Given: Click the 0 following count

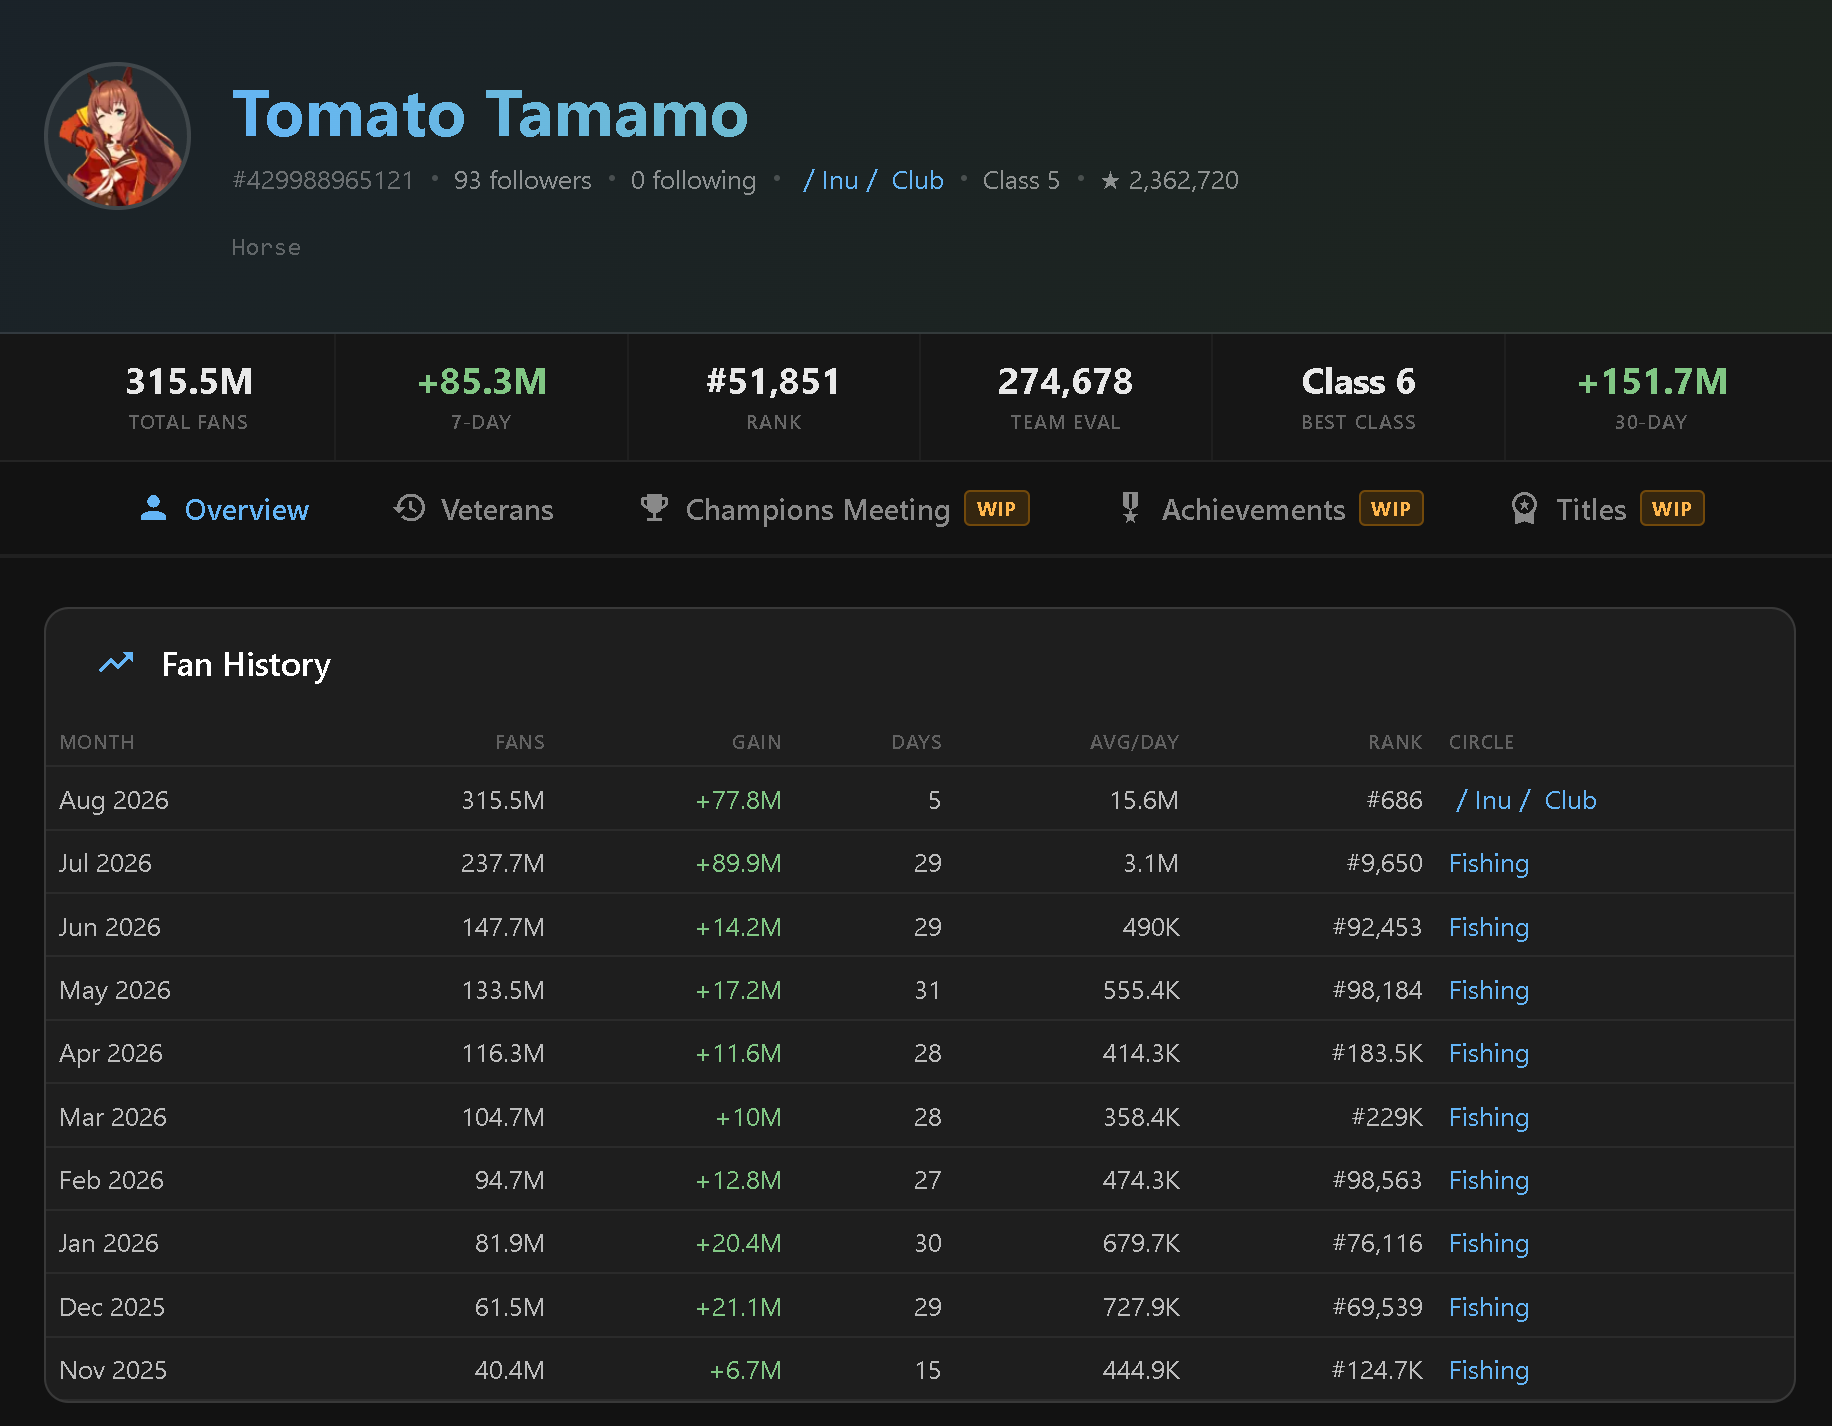Looking at the screenshot, I should pyautogui.click(x=694, y=180).
